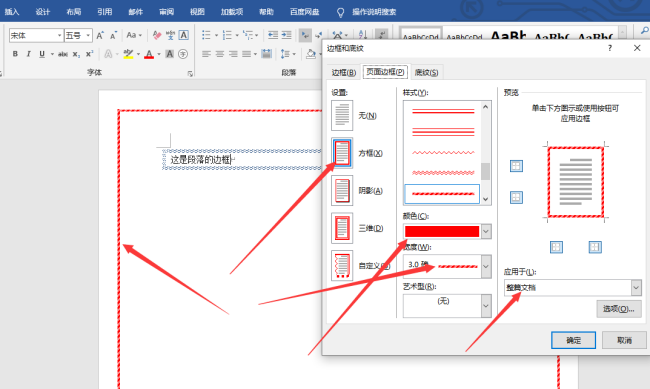Click the red color swatch under 颜色
The height and width of the screenshot is (389, 650).
click(442, 231)
